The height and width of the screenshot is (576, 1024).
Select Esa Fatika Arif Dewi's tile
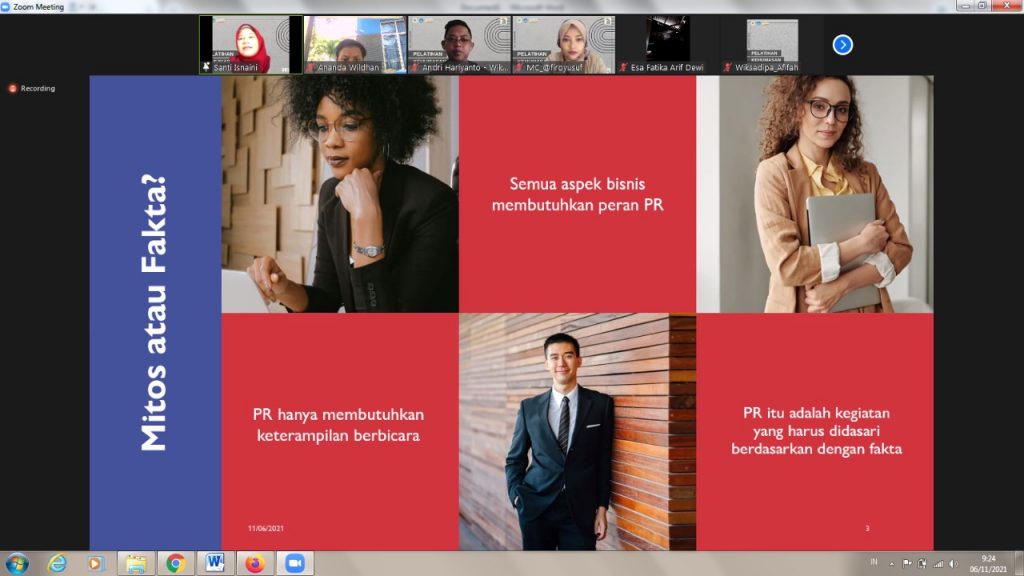click(667, 44)
